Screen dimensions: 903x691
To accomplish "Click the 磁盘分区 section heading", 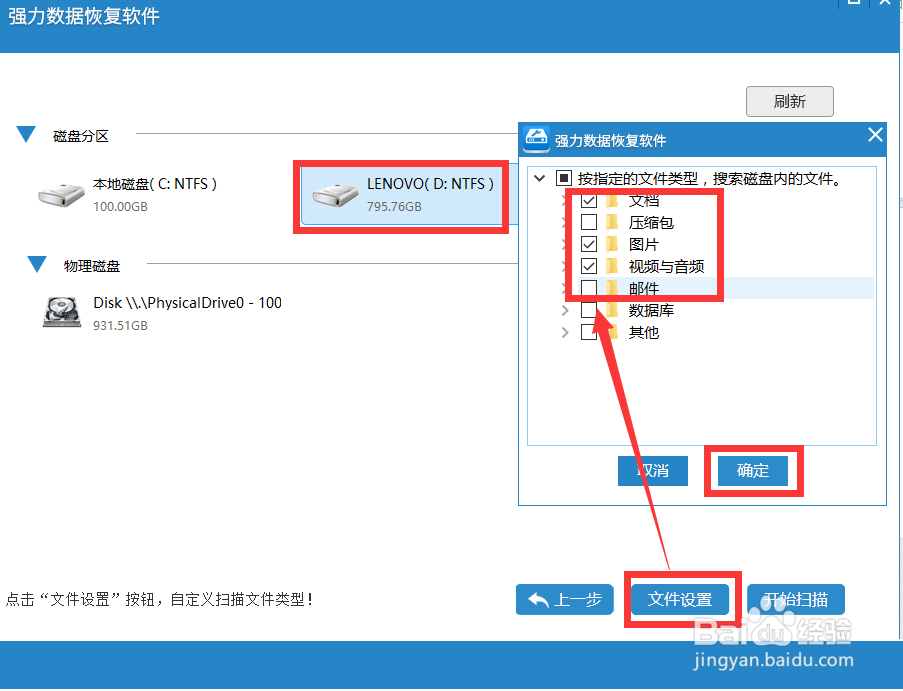I will pos(81,136).
